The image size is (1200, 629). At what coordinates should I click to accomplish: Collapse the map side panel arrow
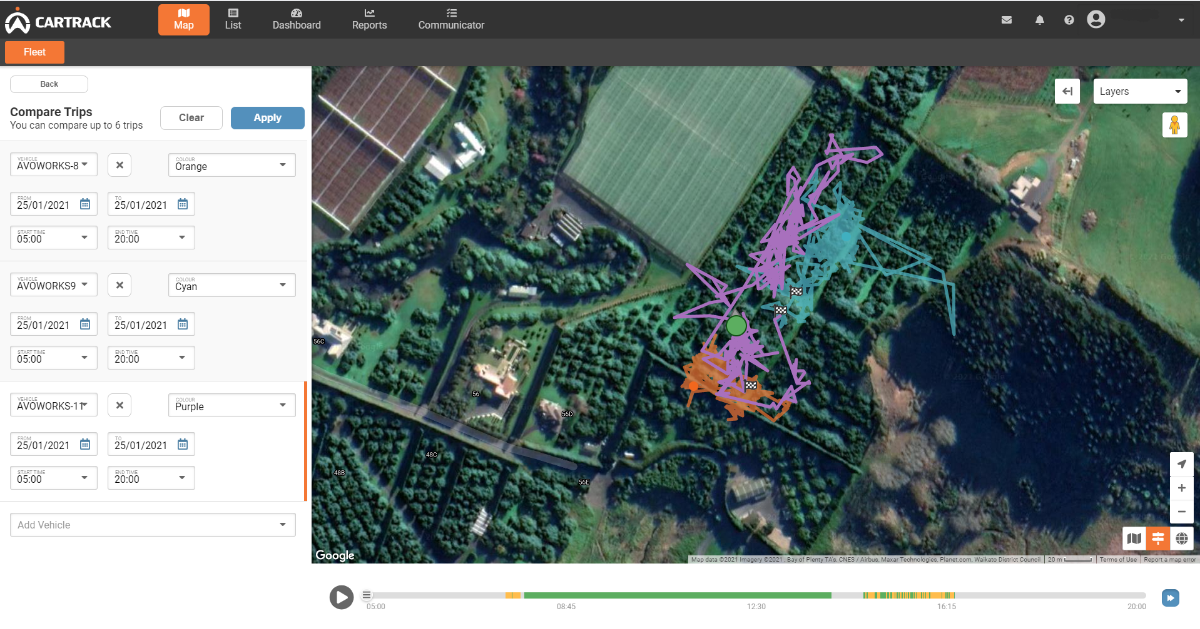(1068, 92)
